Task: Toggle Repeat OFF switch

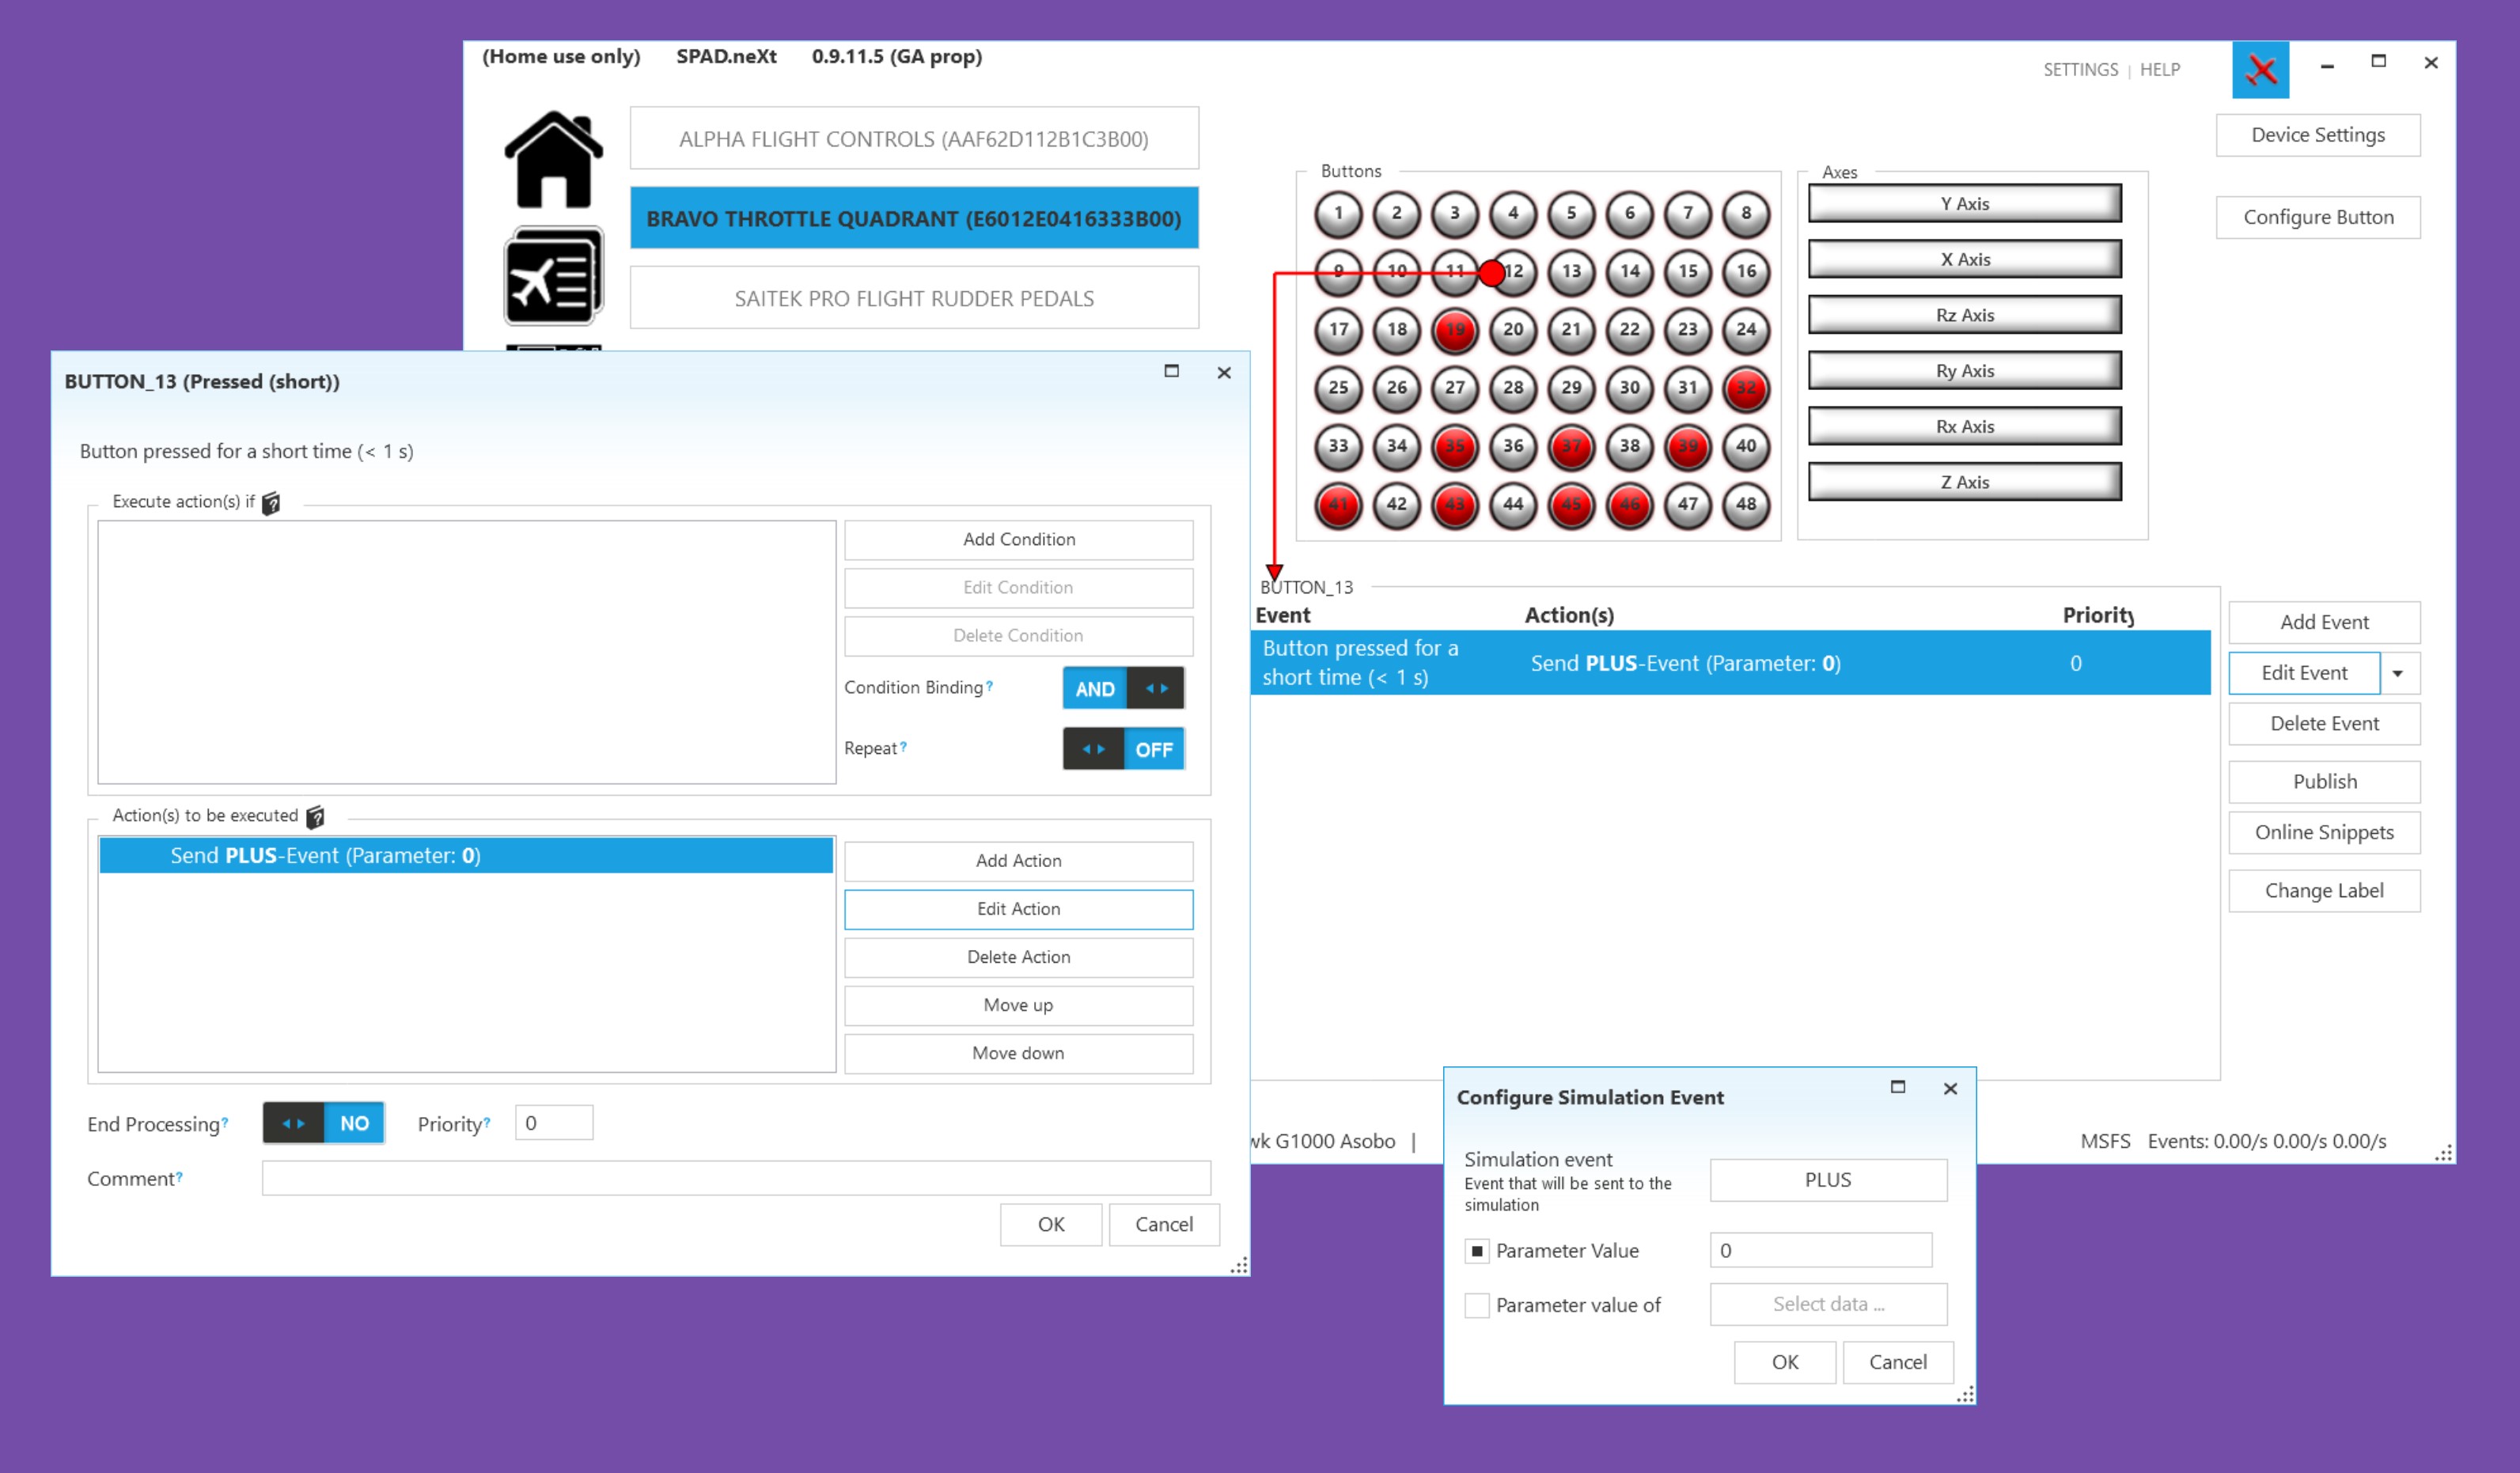Action: tap(1123, 749)
